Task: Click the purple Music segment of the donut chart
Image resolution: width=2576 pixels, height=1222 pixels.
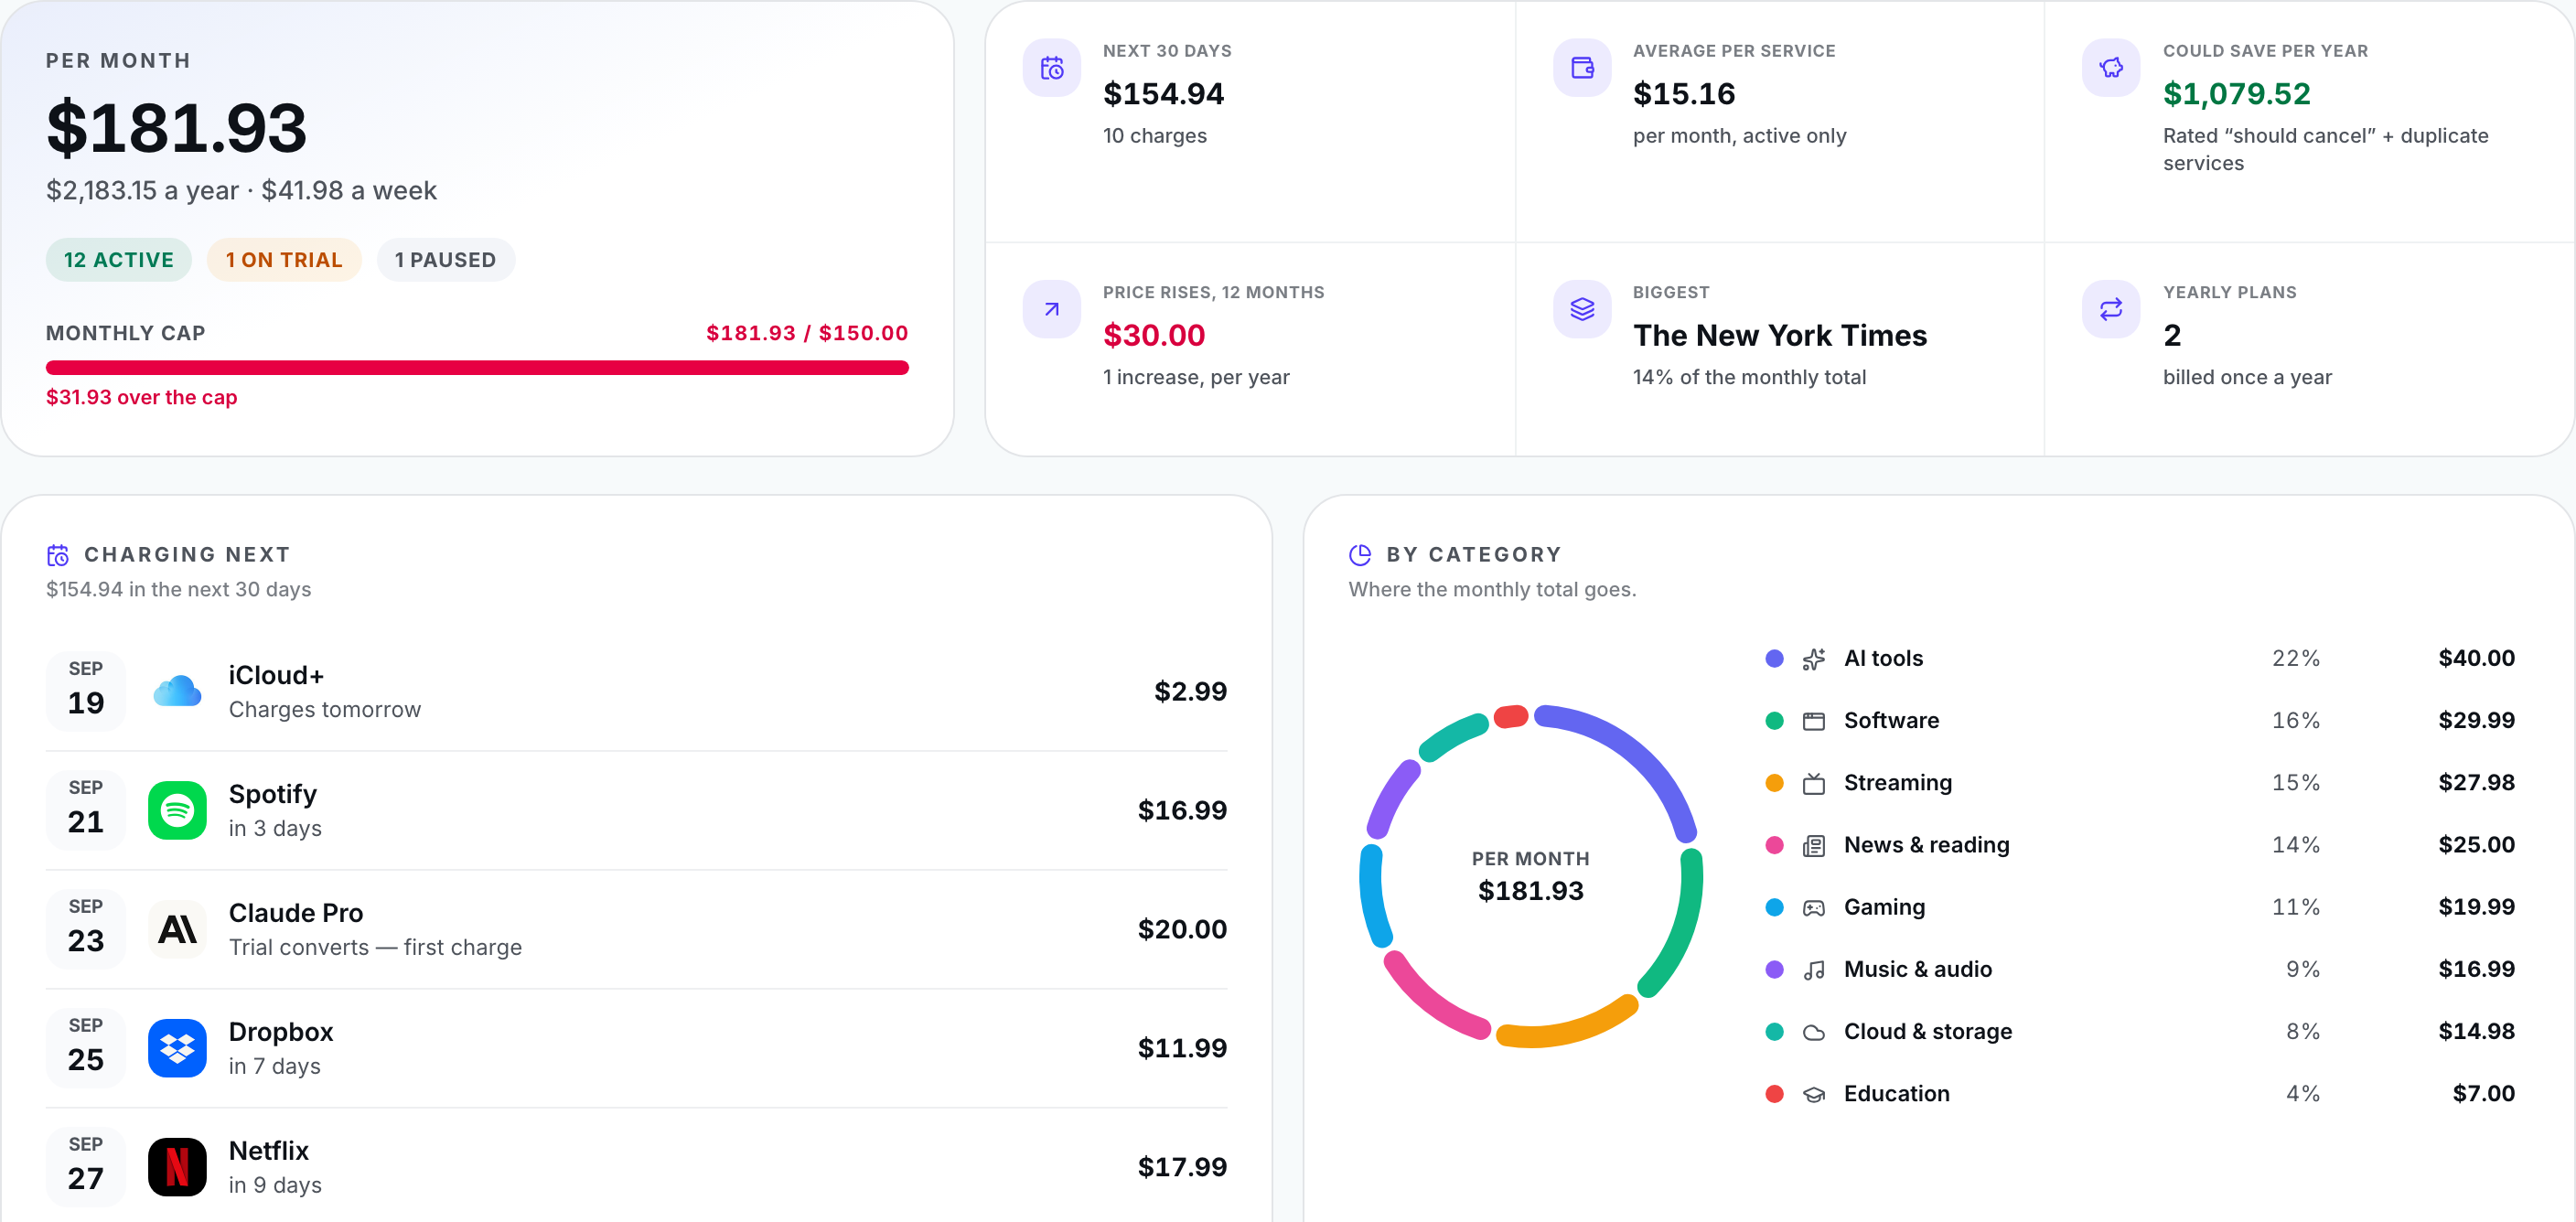Action: click(x=1391, y=796)
